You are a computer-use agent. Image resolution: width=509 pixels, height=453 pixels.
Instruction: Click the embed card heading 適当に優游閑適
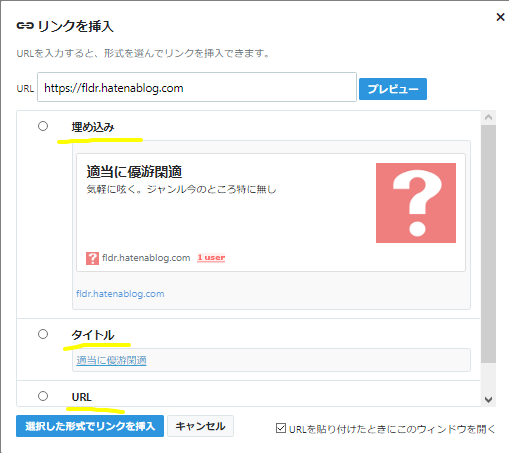click(134, 172)
